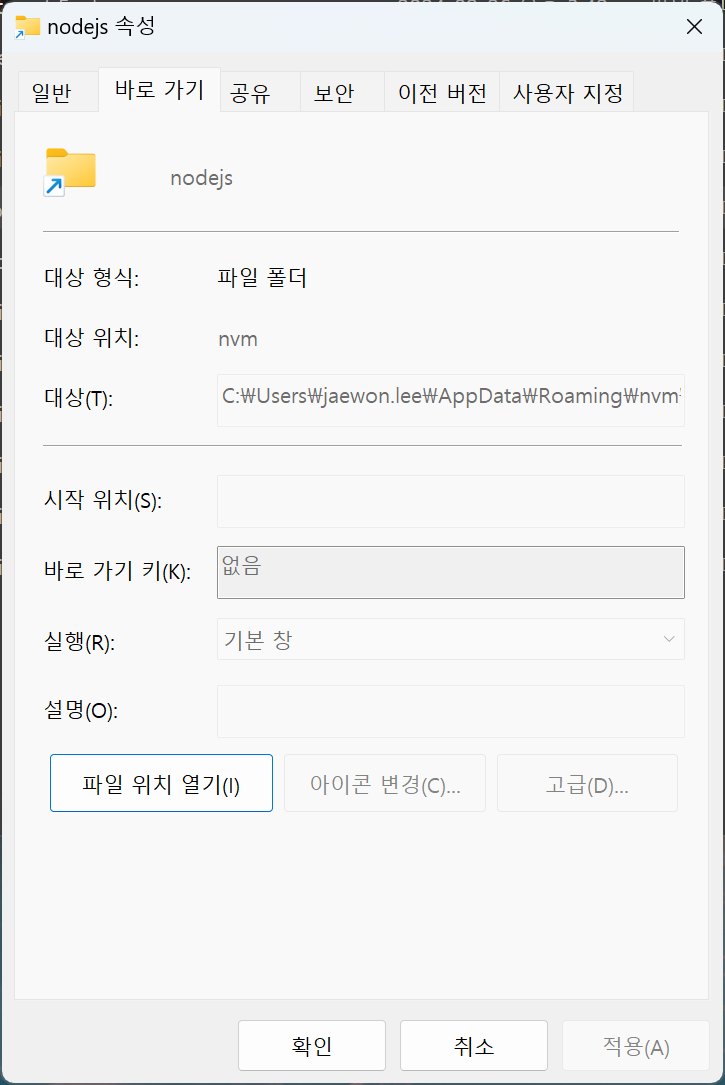
Task: Switch to the 사용자 지정 tab
Action: (567, 93)
